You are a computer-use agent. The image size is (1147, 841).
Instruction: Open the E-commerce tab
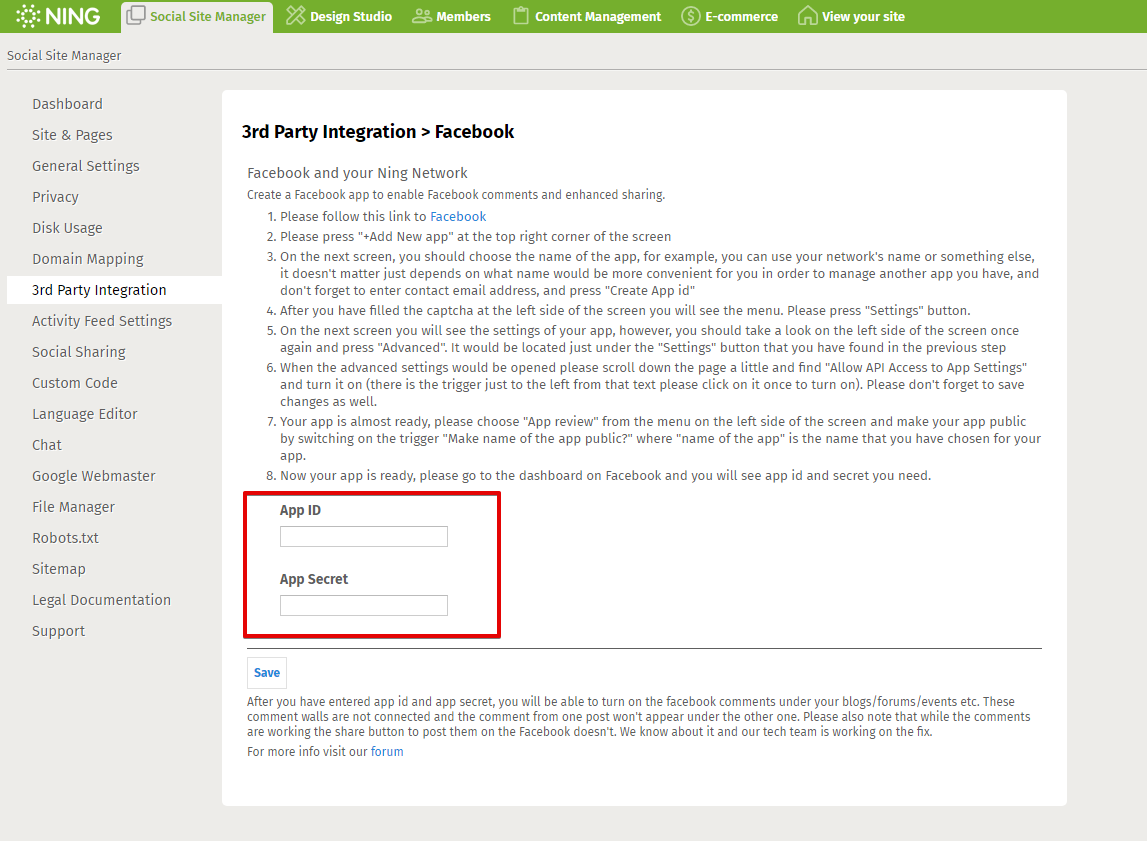[x=729, y=16]
